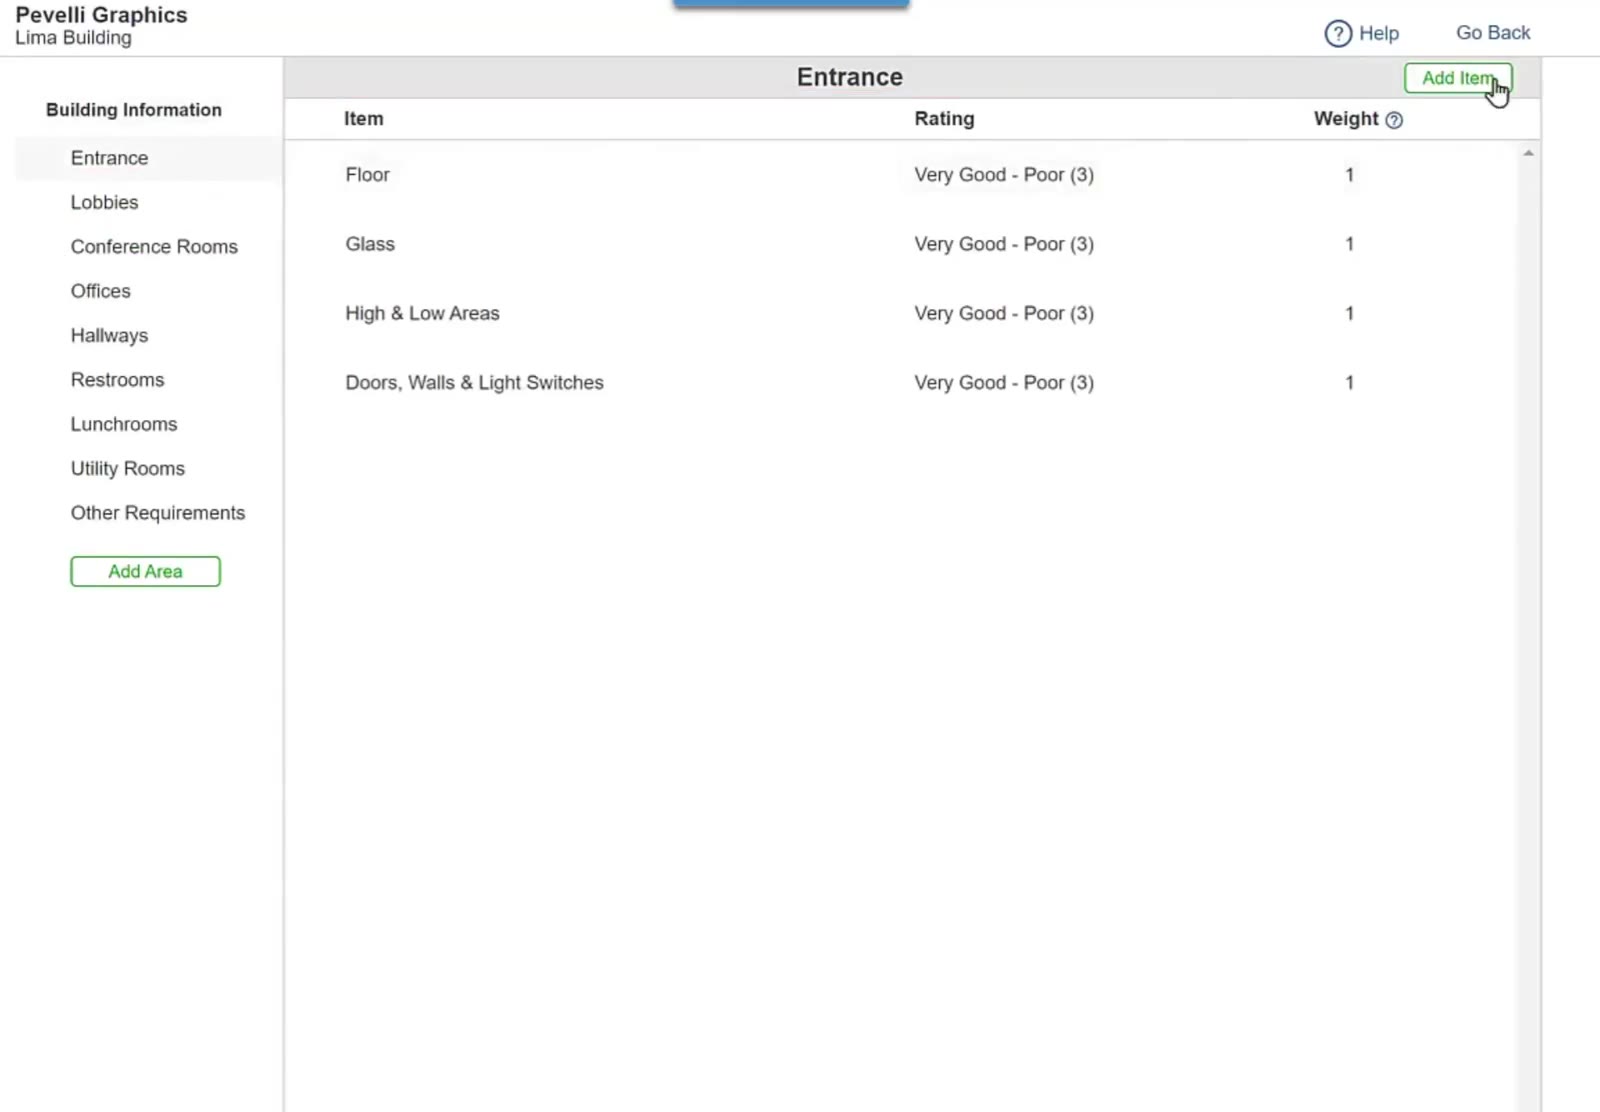
Task: Click the Entrance panel heading
Action: (x=850, y=77)
